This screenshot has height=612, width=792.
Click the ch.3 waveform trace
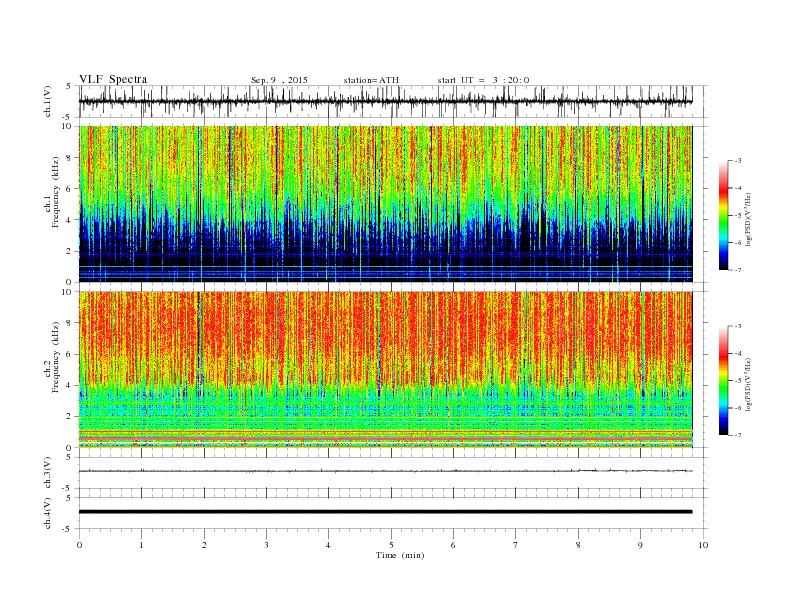[x=386, y=471]
